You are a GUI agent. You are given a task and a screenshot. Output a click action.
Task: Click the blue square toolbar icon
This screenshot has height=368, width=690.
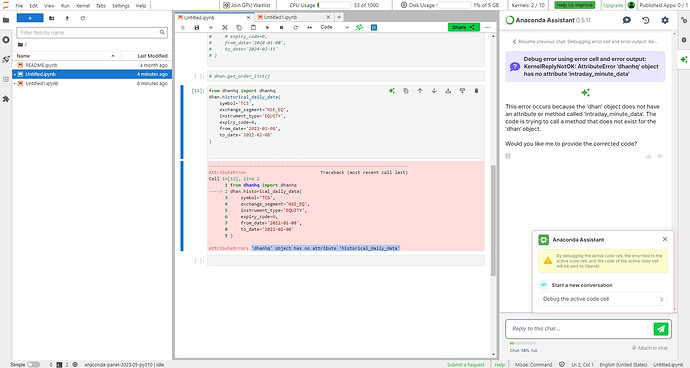pyautogui.click(x=374, y=27)
